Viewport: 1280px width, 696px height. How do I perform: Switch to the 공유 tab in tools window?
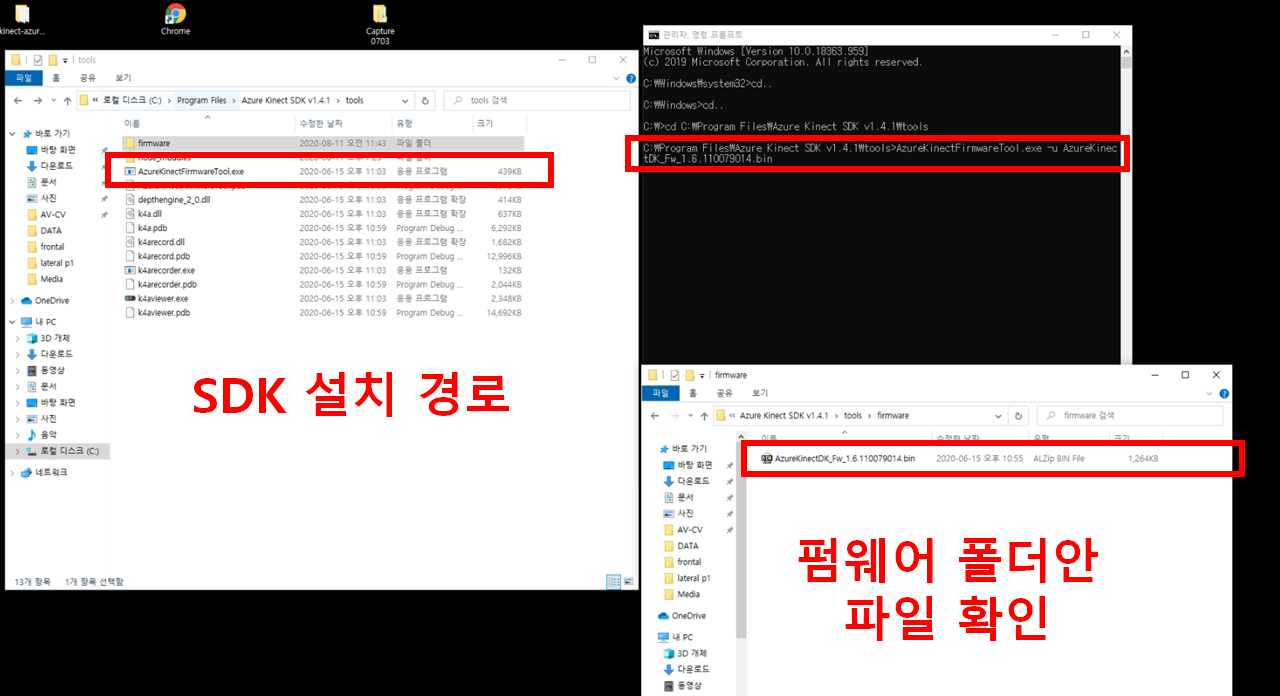click(x=87, y=77)
